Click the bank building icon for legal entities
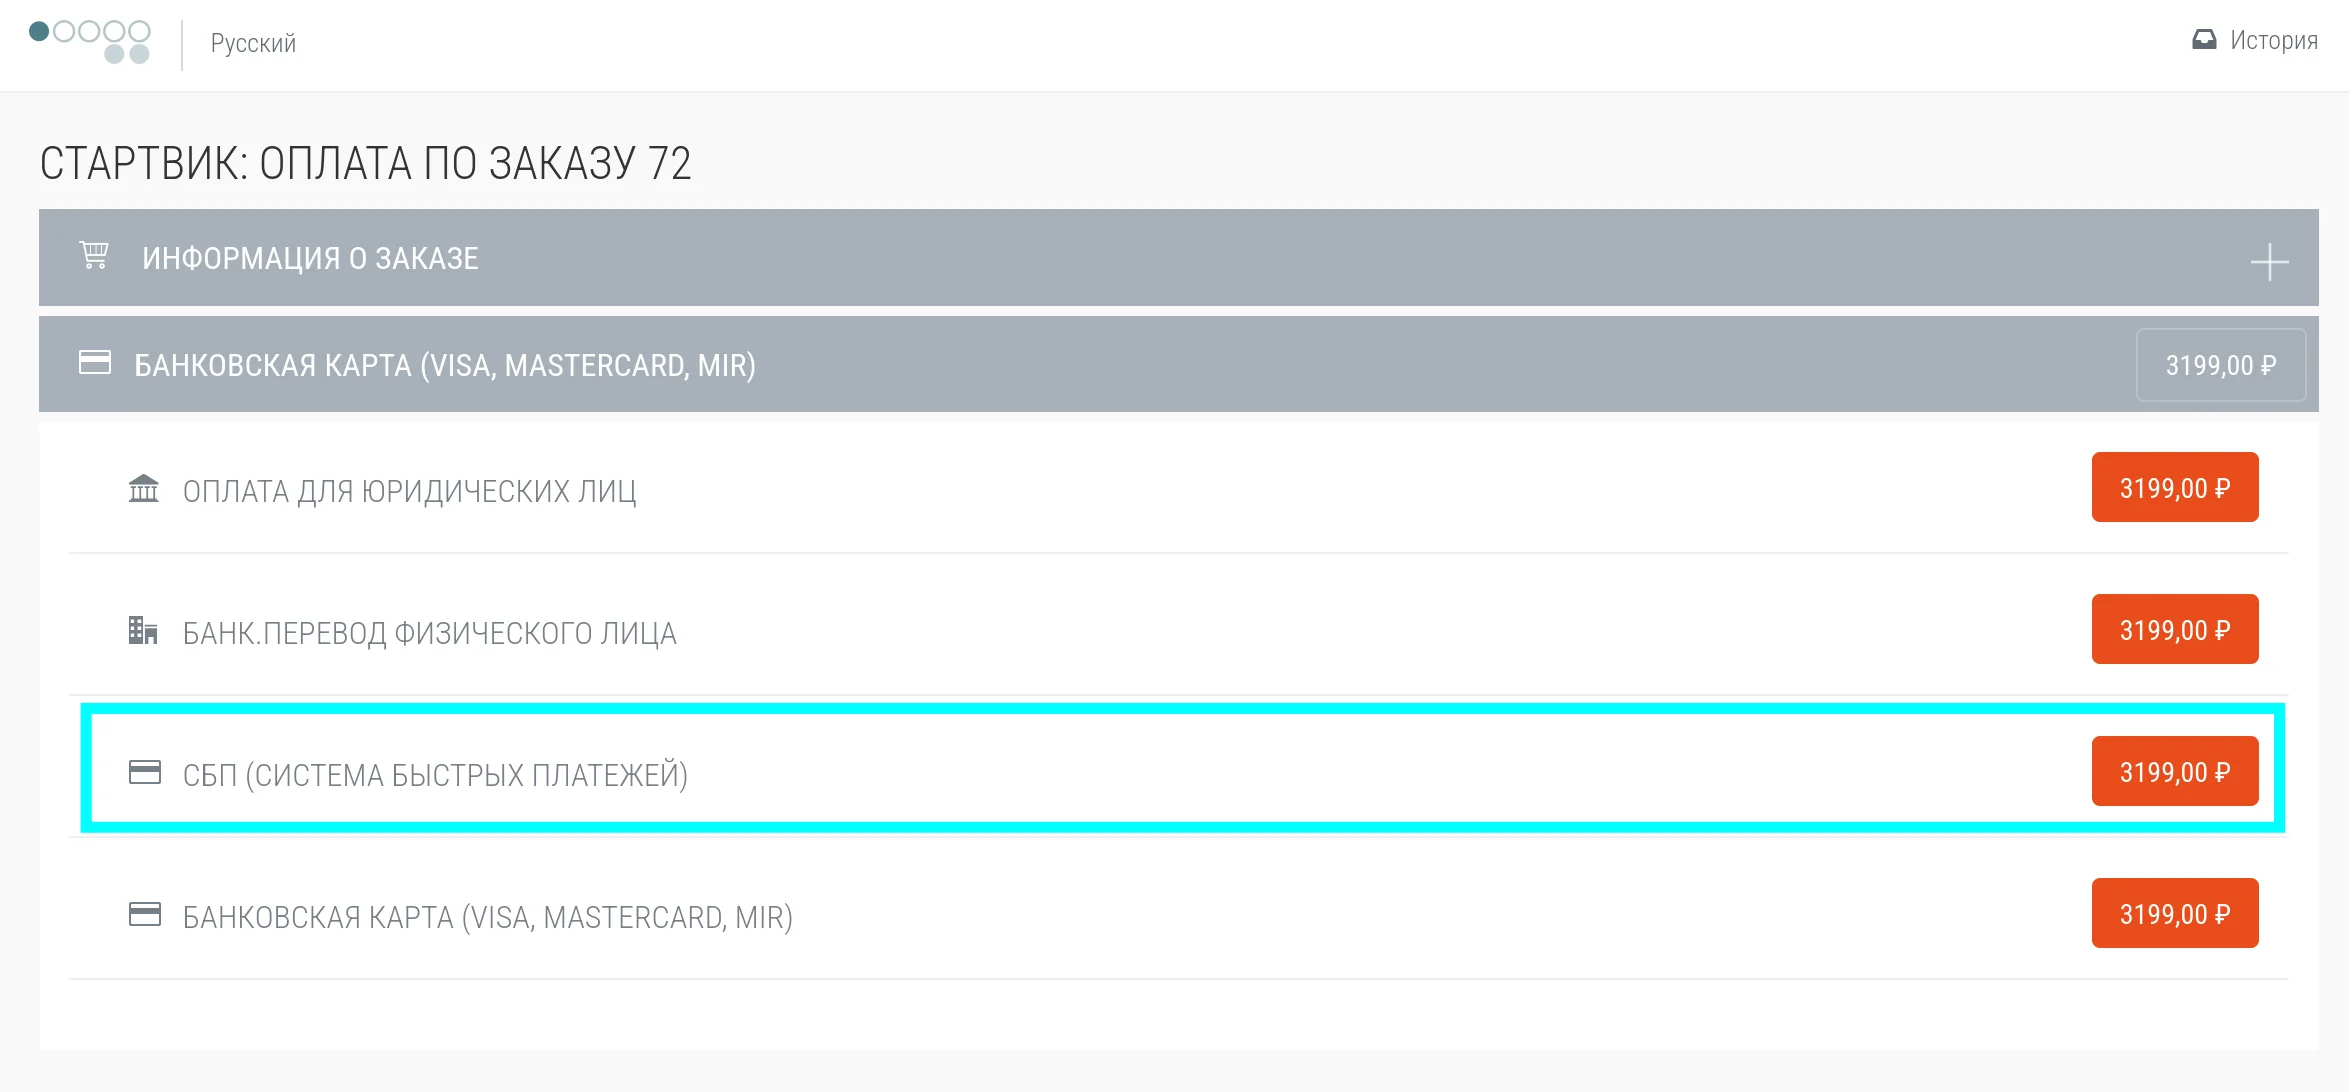The width and height of the screenshot is (2349, 1092). coord(144,489)
